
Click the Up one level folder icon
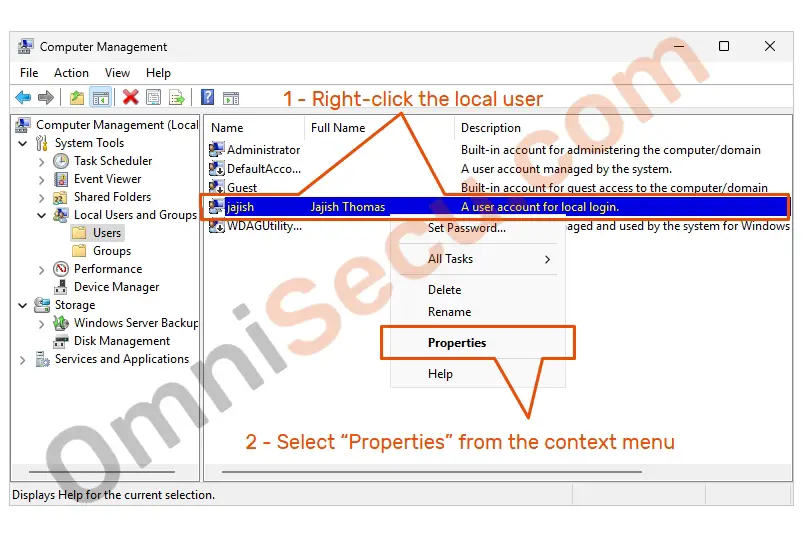coord(77,97)
